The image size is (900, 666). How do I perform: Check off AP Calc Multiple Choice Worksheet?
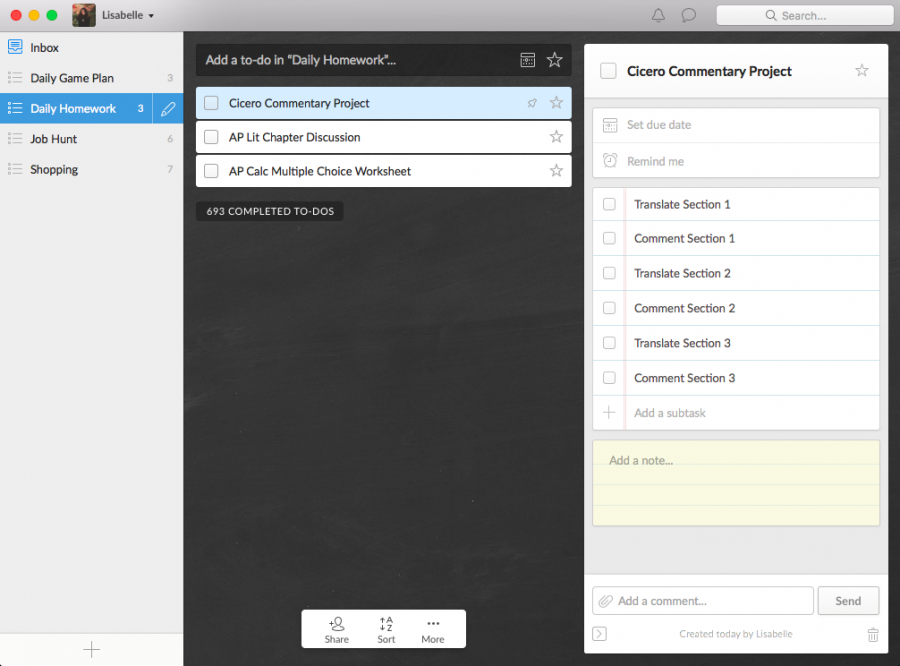click(x=211, y=171)
